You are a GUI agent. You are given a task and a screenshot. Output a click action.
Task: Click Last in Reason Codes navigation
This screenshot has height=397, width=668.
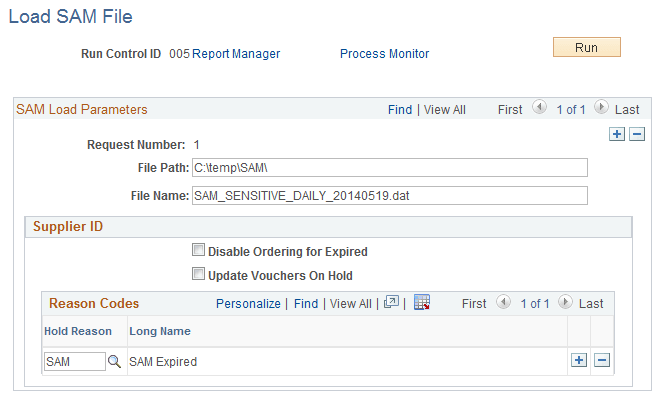591,303
